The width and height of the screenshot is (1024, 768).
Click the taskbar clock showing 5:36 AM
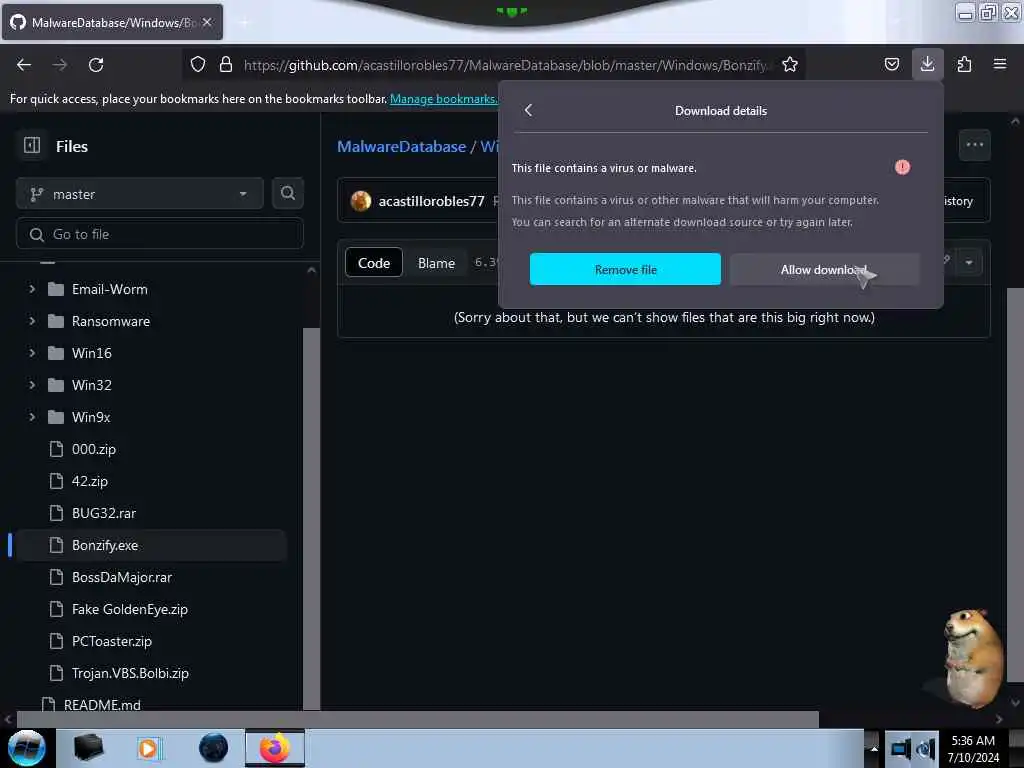(972, 748)
